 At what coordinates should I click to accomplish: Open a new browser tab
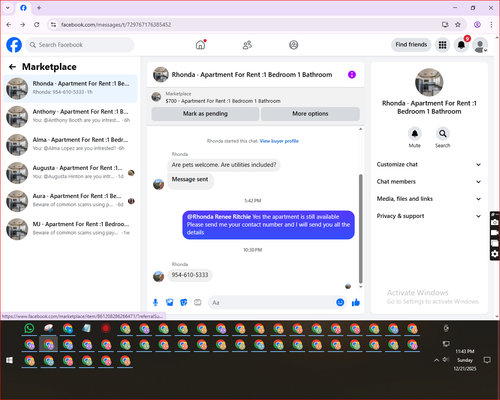[x=39, y=8]
